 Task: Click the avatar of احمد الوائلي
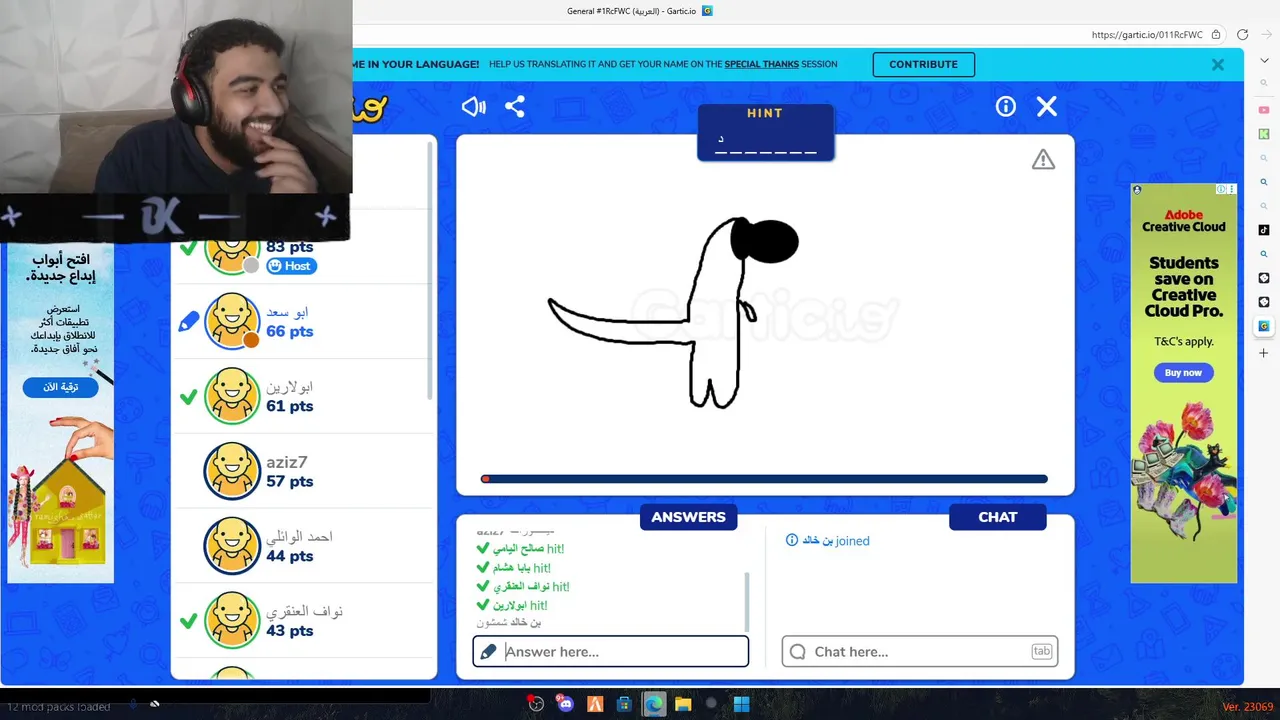[x=232, y=546]
